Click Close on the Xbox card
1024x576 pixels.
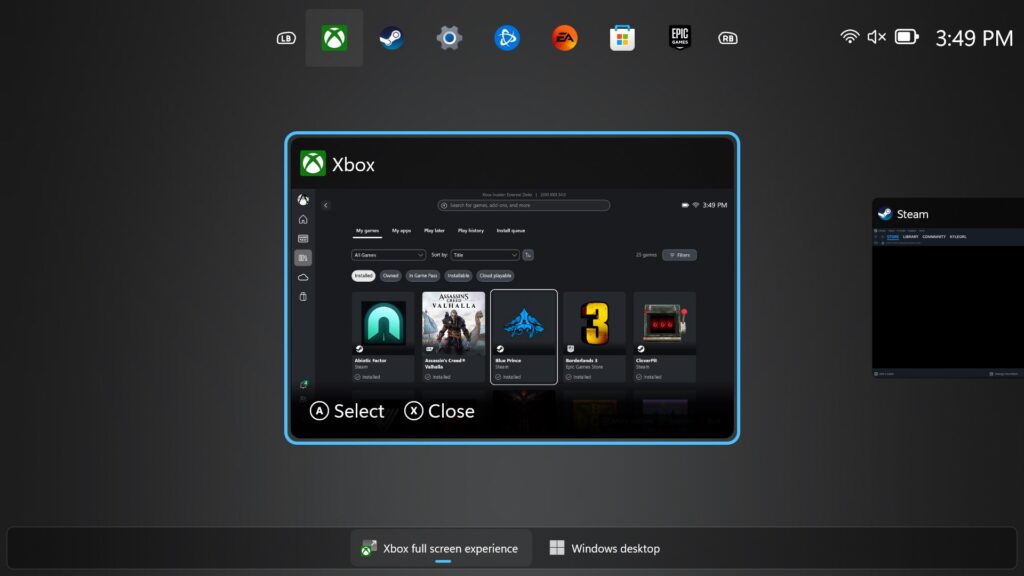click(439, 411)
